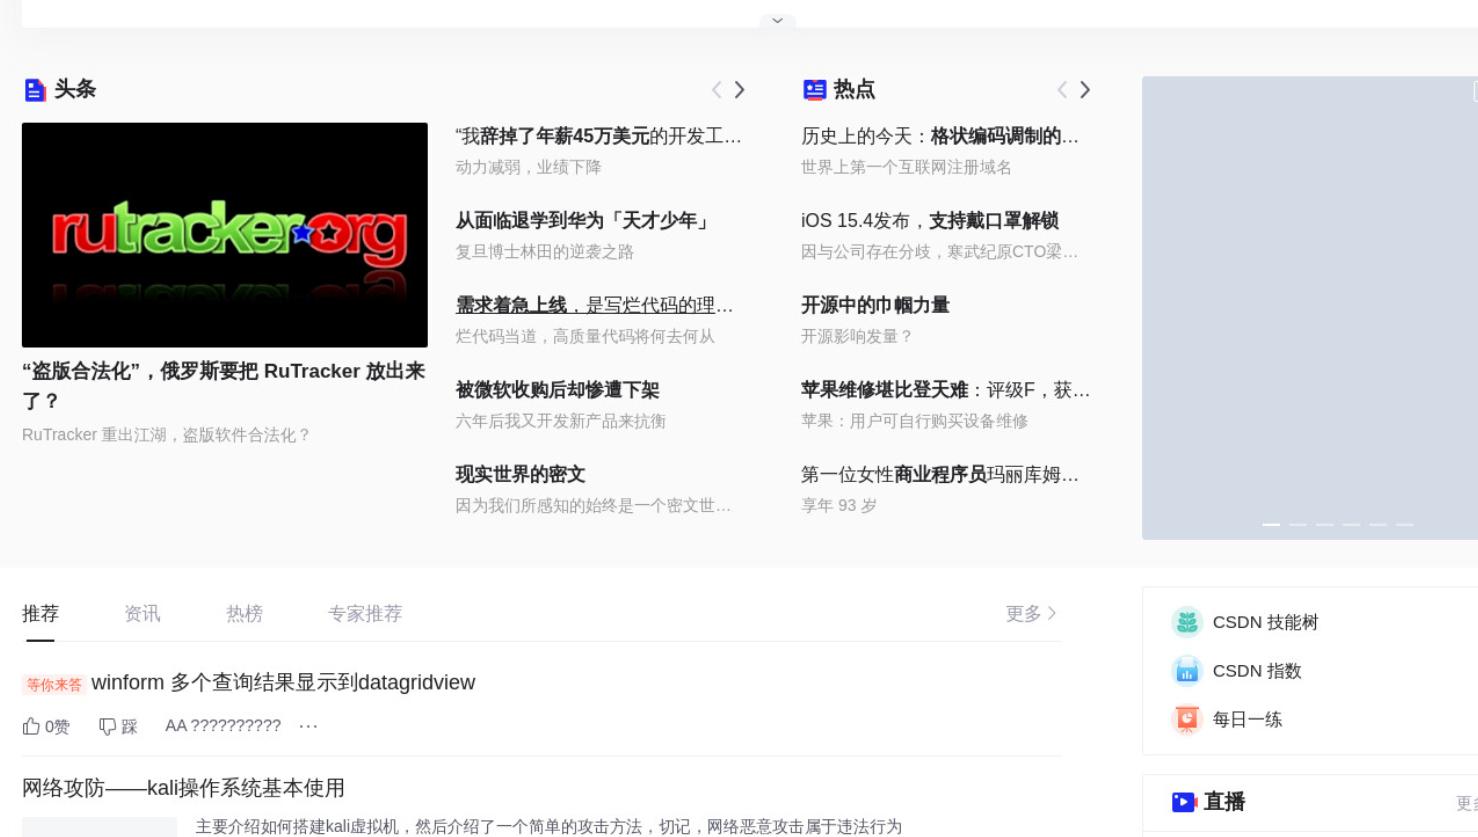Open the rutracker.org featured image
The image size is (1478, 837).
point(225,235)
